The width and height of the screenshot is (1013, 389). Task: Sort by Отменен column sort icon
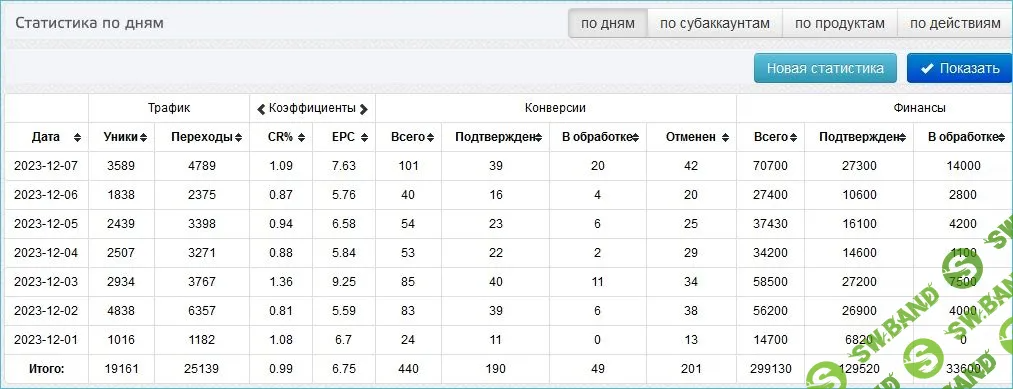[x=726, y=138]
